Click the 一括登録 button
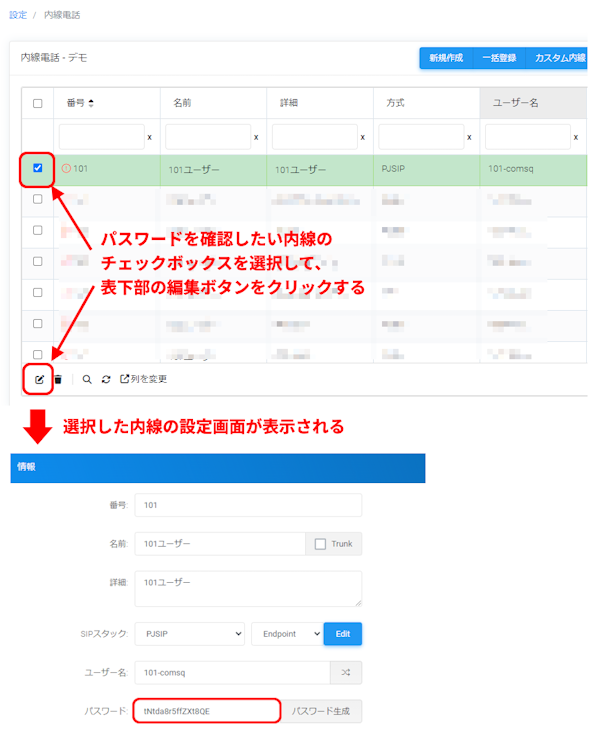Image resolution: width=600 pixels, height=733 pixels. 499,58
